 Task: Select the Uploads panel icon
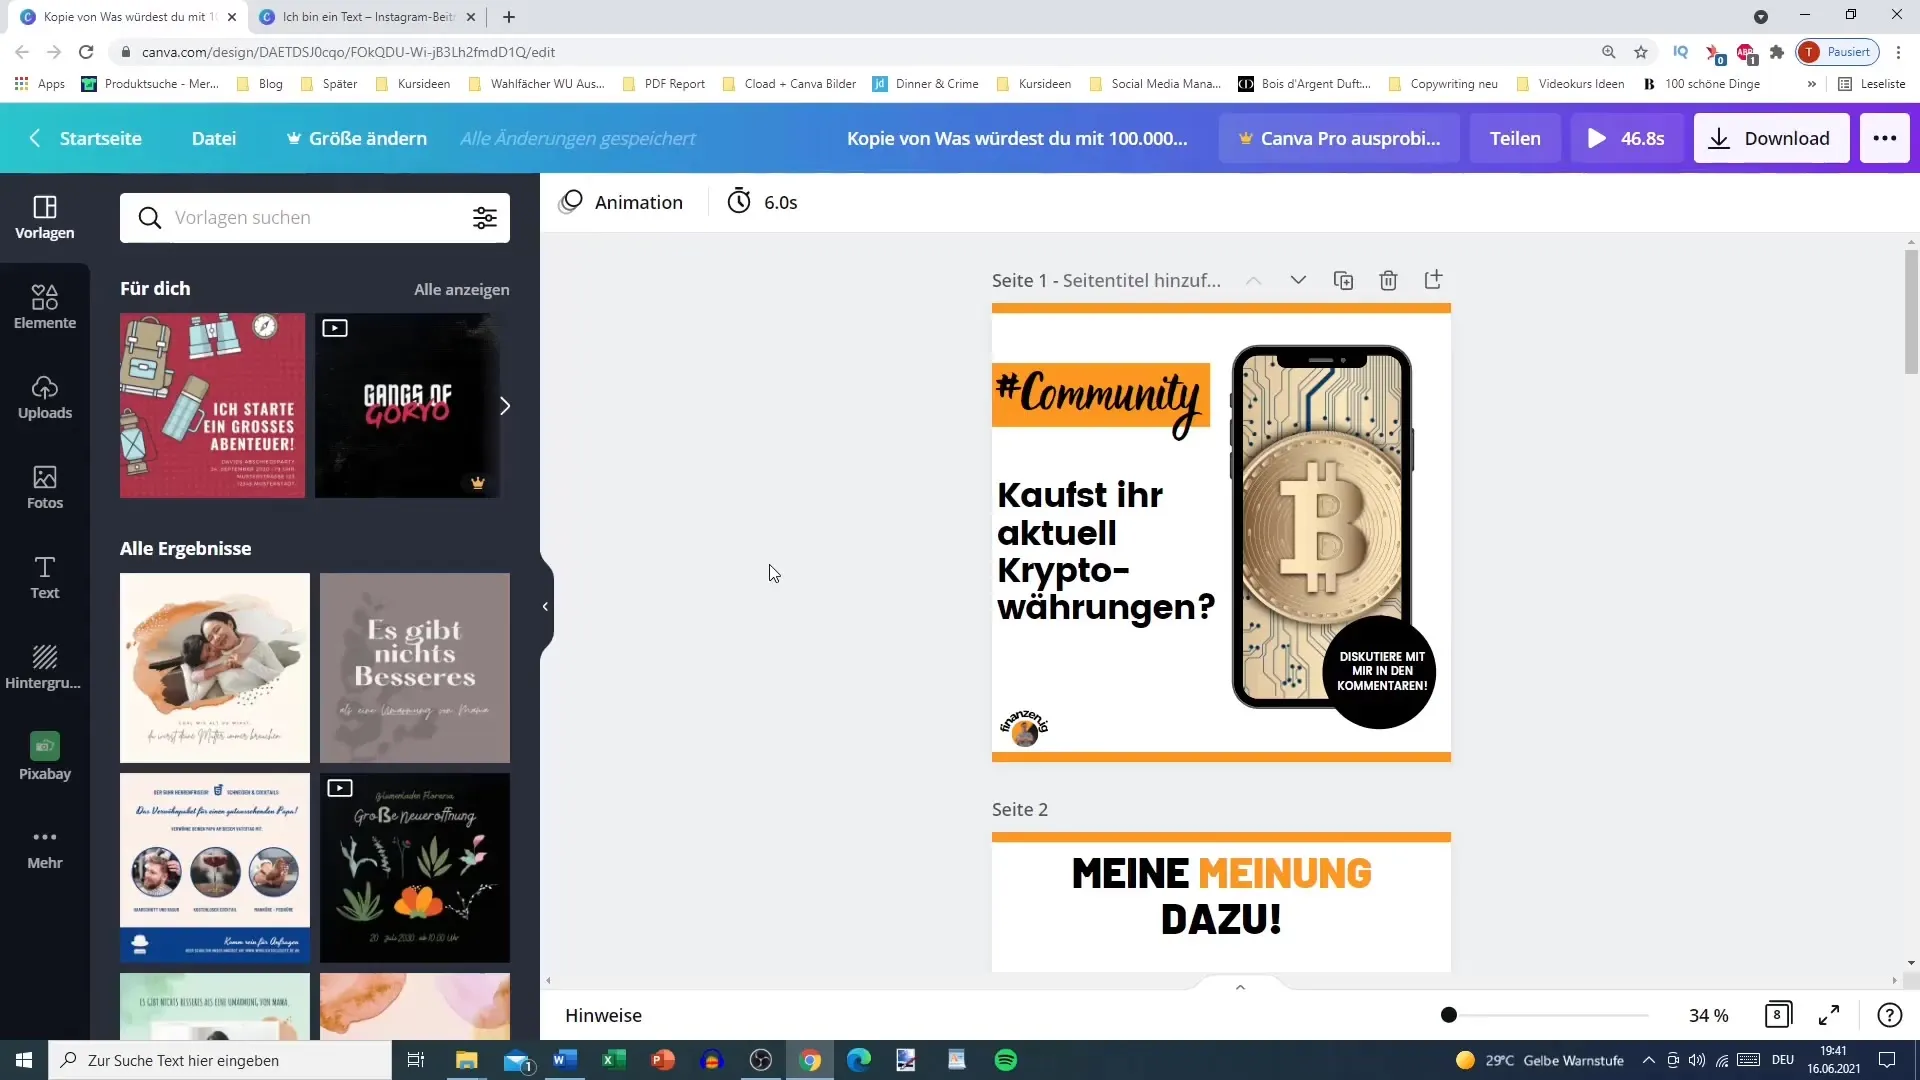(44, 396)
